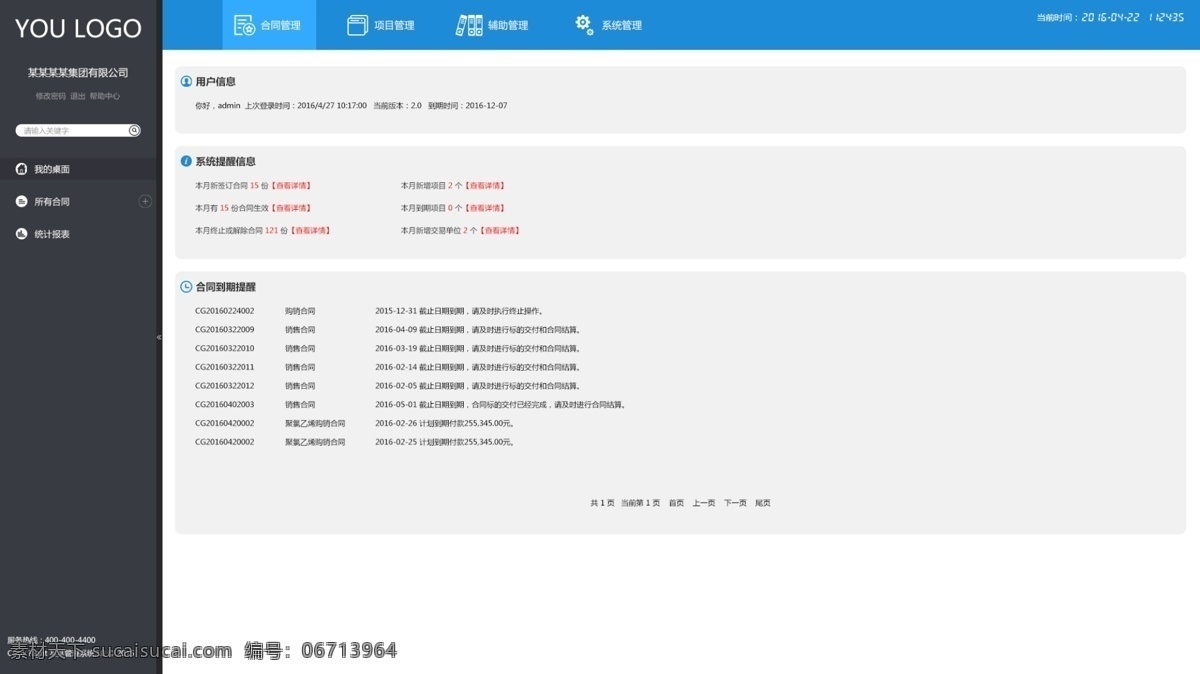View details for 本月新增交易单位 2 个

pyautogui.click(x=499, y=230)
